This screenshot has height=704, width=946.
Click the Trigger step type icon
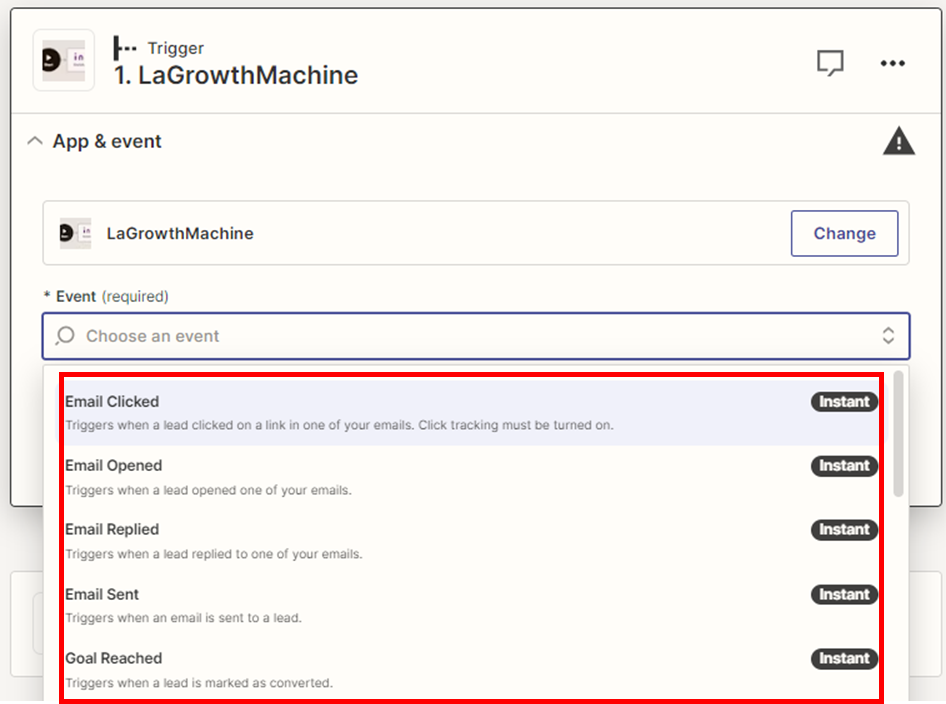tap(125, 48)
